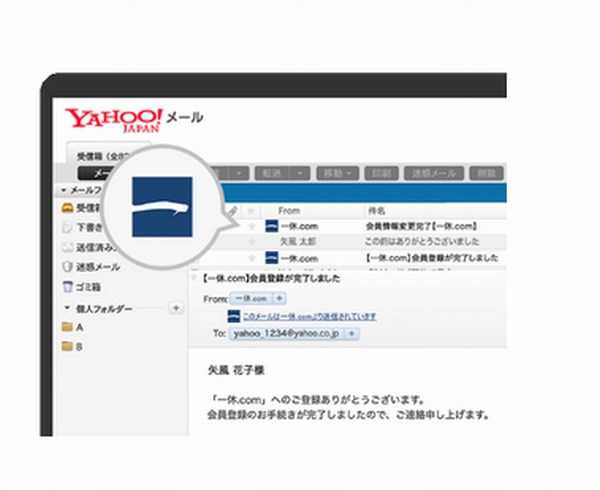Open the 迷惑メール spam folder in sidebar
Viewport: 600px width, 490px height.
(98, 267)
